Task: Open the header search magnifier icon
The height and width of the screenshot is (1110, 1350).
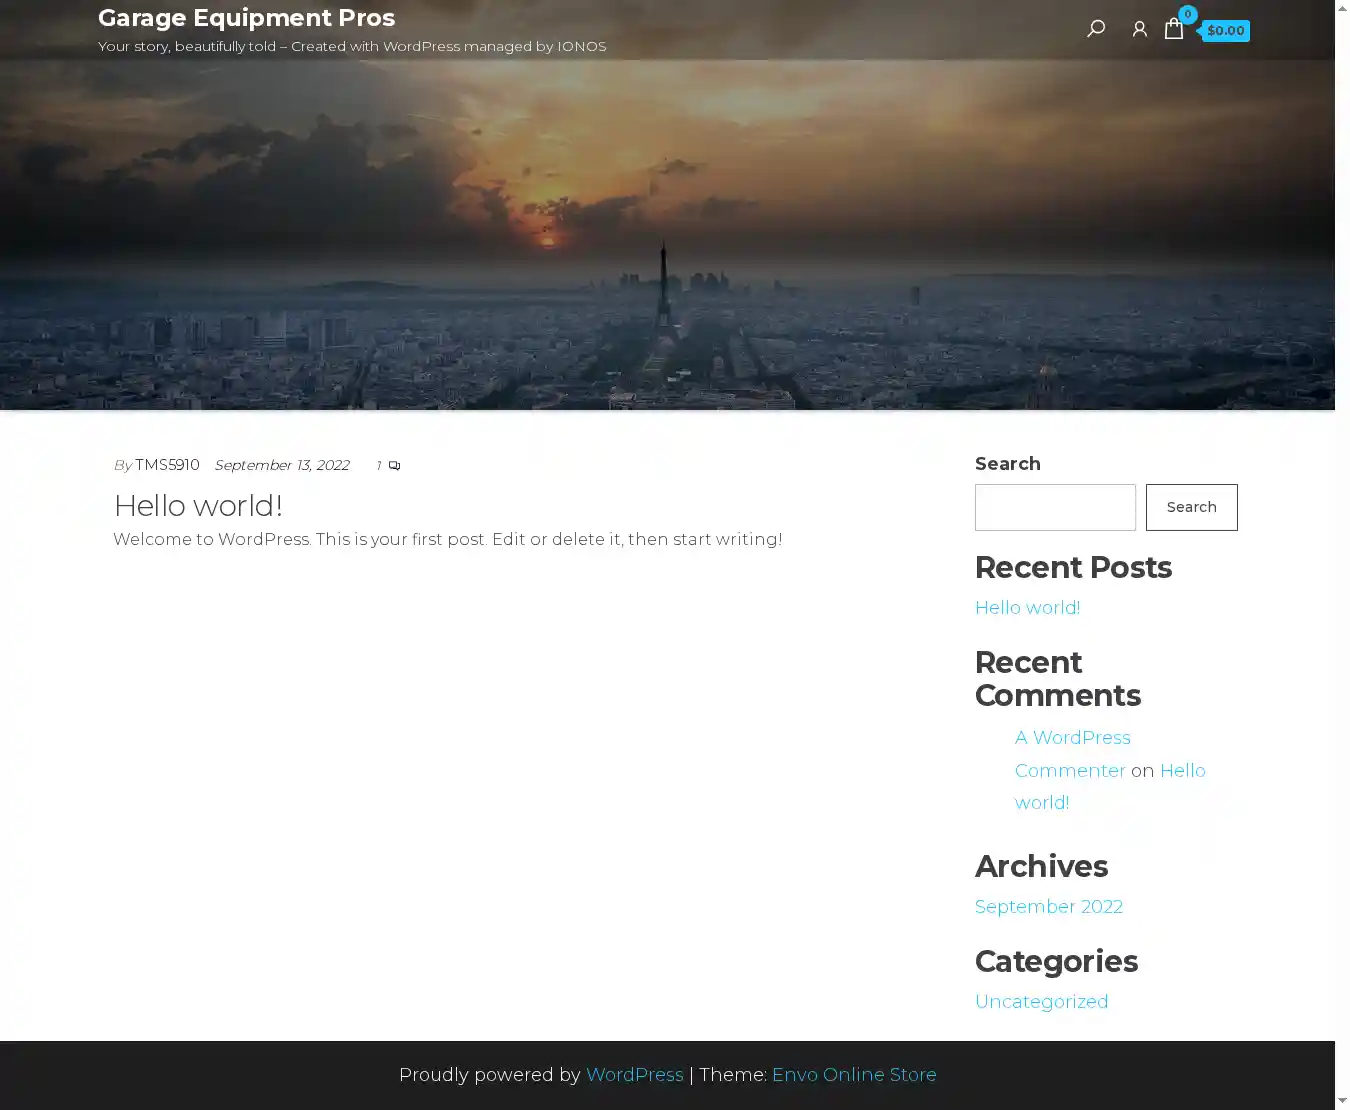Action: (x=1096, y=29)
